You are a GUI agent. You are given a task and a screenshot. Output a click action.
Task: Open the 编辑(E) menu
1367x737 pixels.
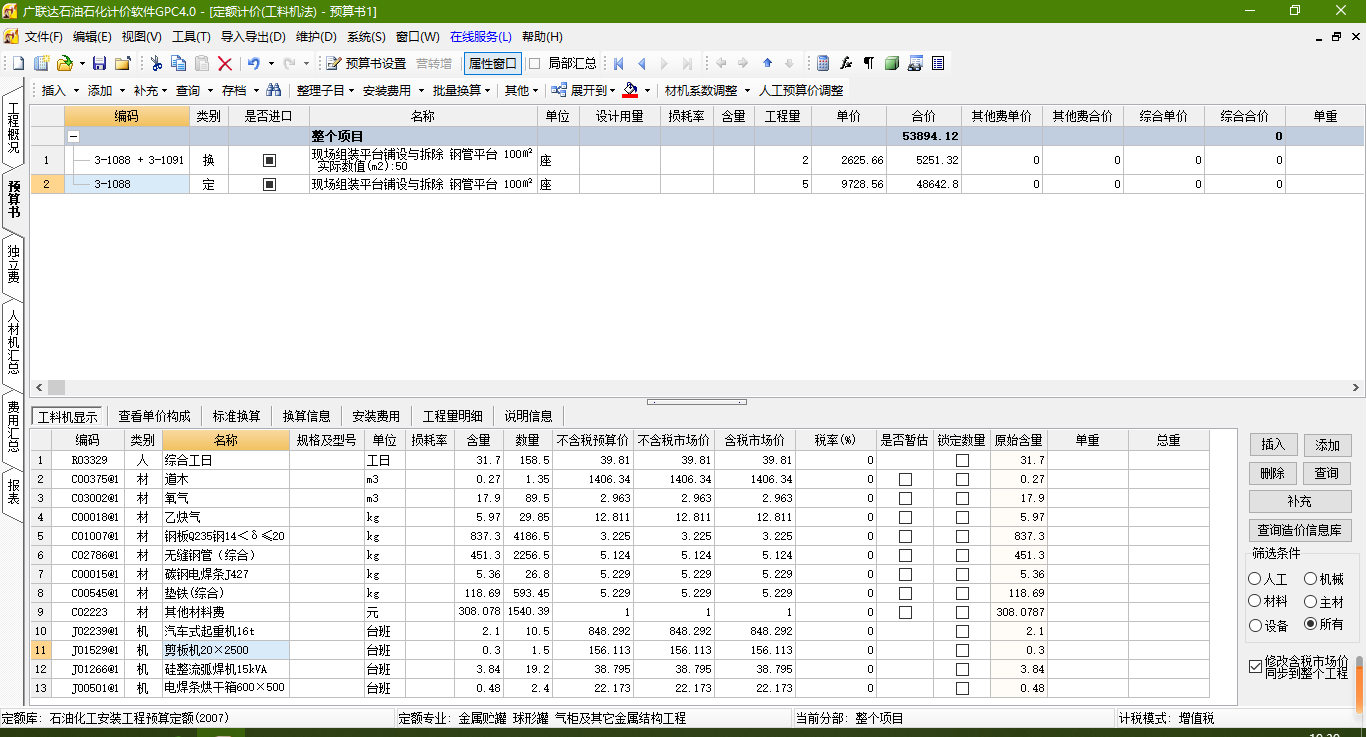tap(93, 37)
